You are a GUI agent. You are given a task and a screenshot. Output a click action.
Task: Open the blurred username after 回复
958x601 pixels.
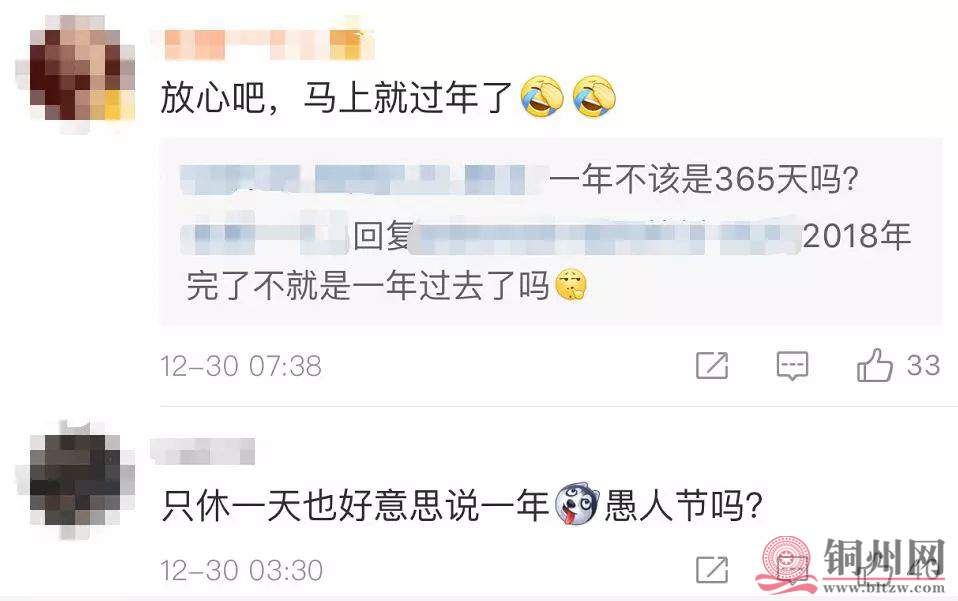(606, 237)
